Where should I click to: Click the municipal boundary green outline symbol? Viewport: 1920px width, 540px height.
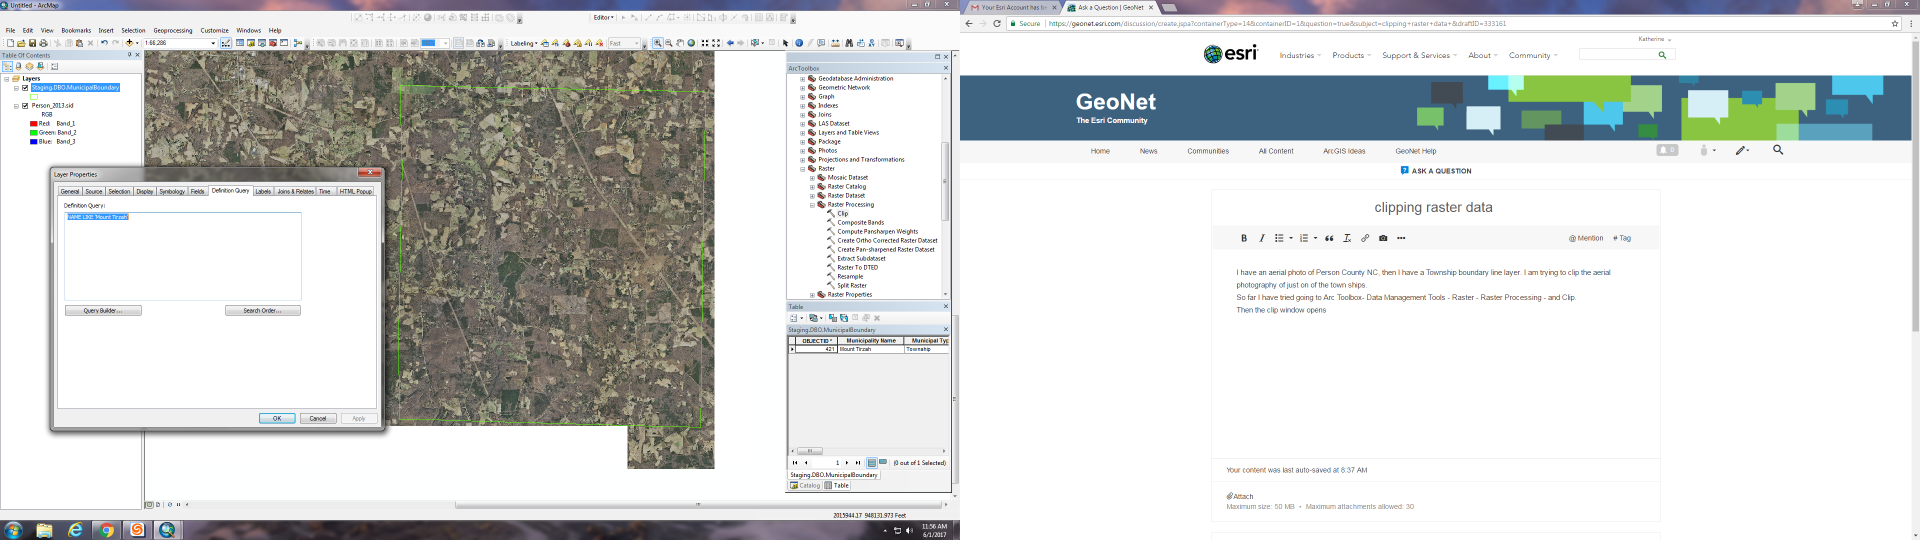(x=34, y=97)
